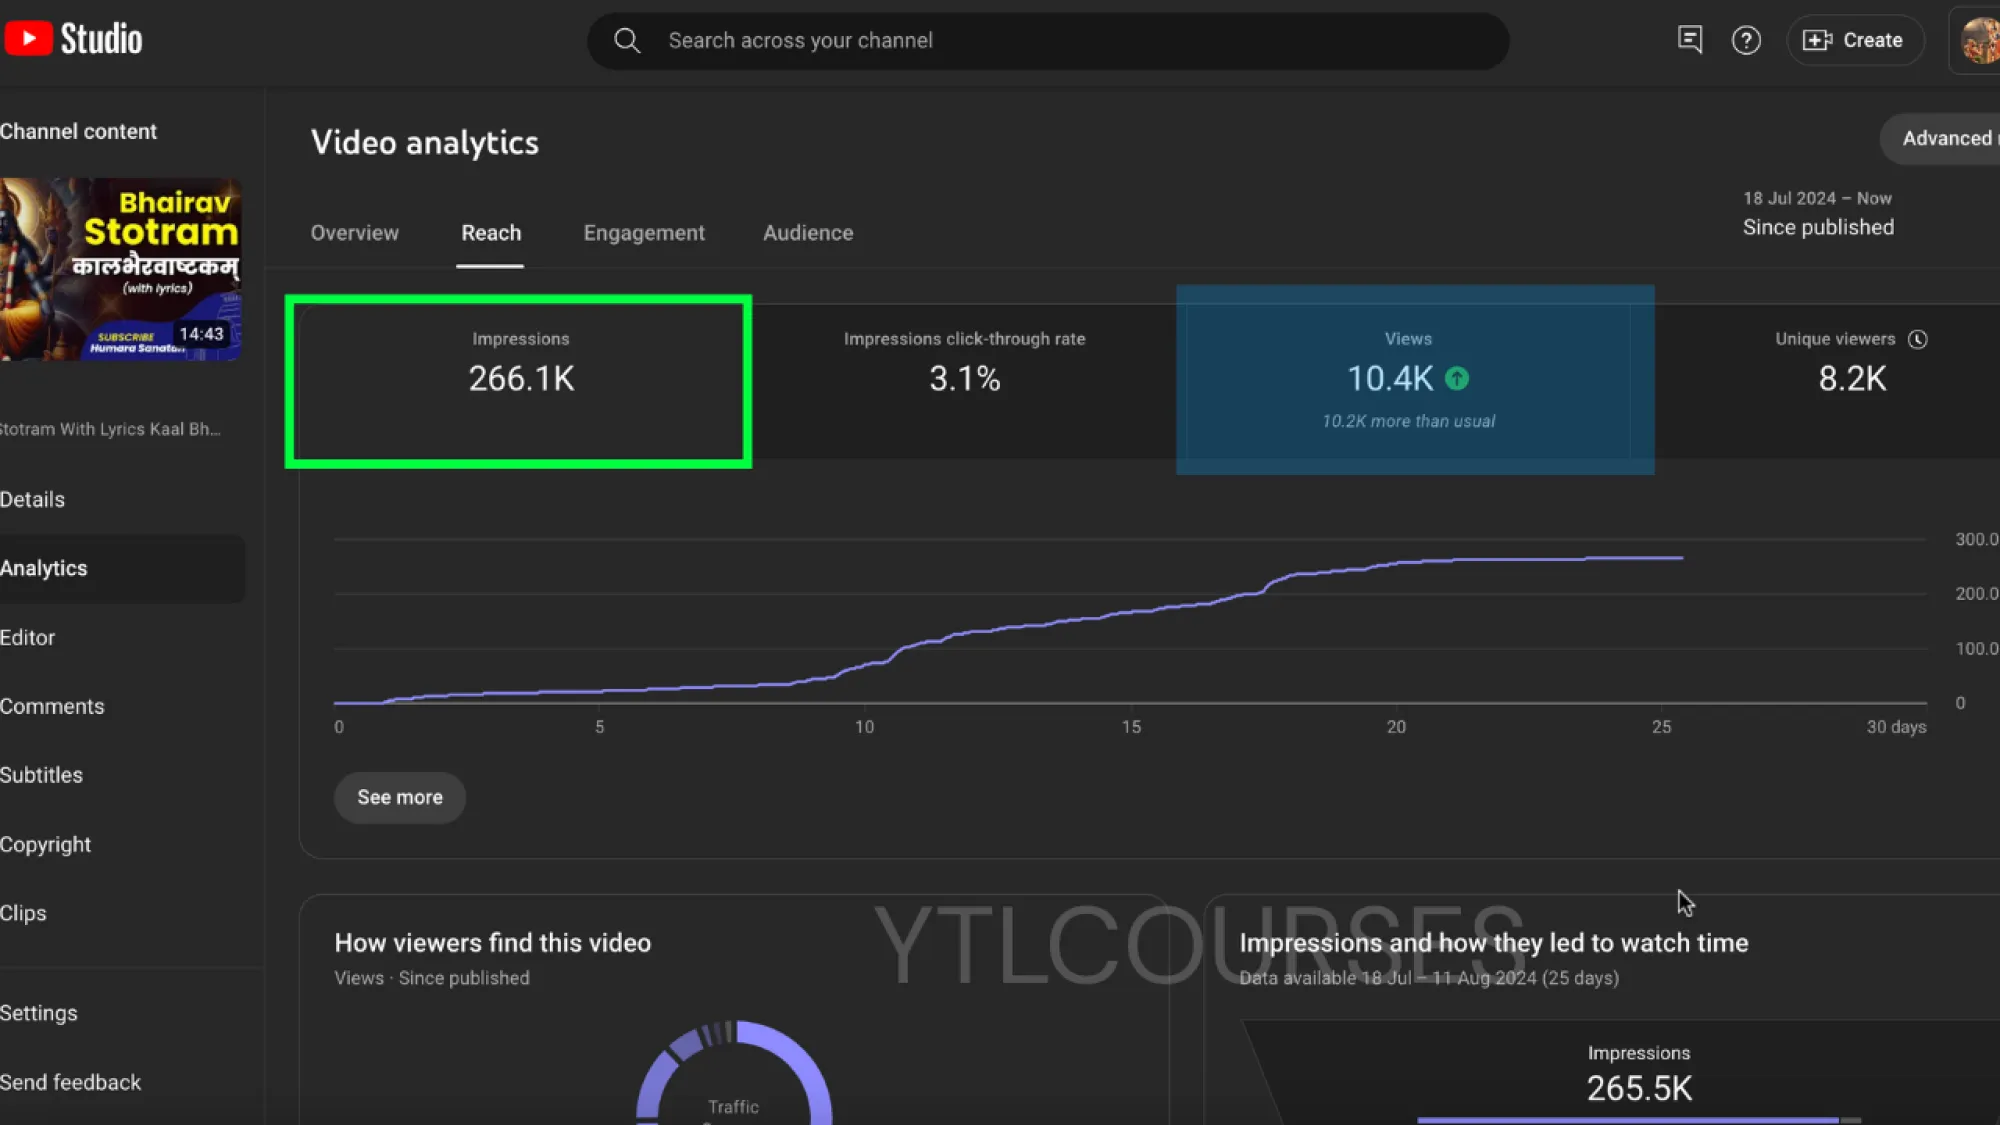
Task: Click the search magnifier icon
Action: [x=626, y=40]
